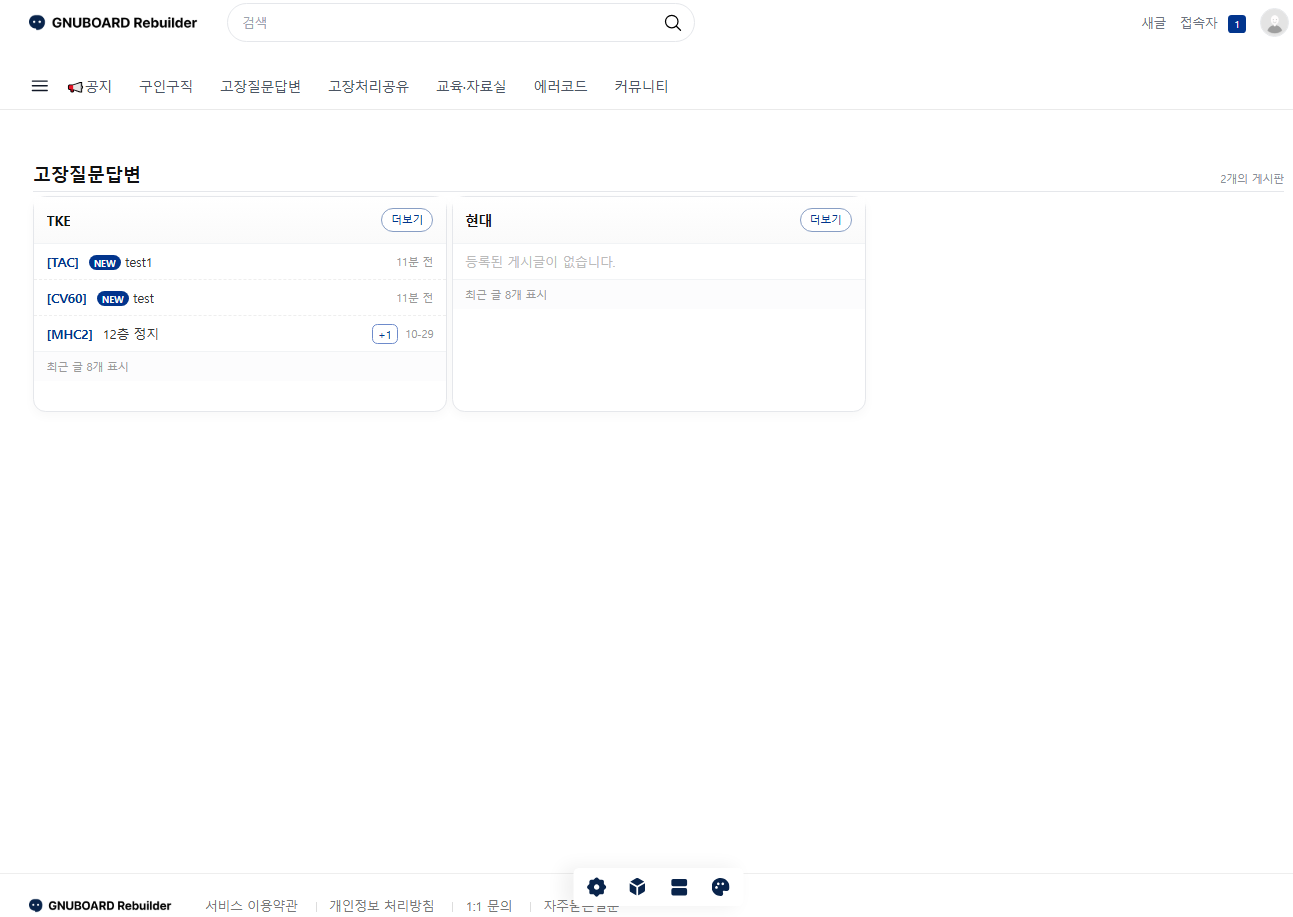
Task: Click the gear settings icon in floating toolbar
Action: pos(597,887)
